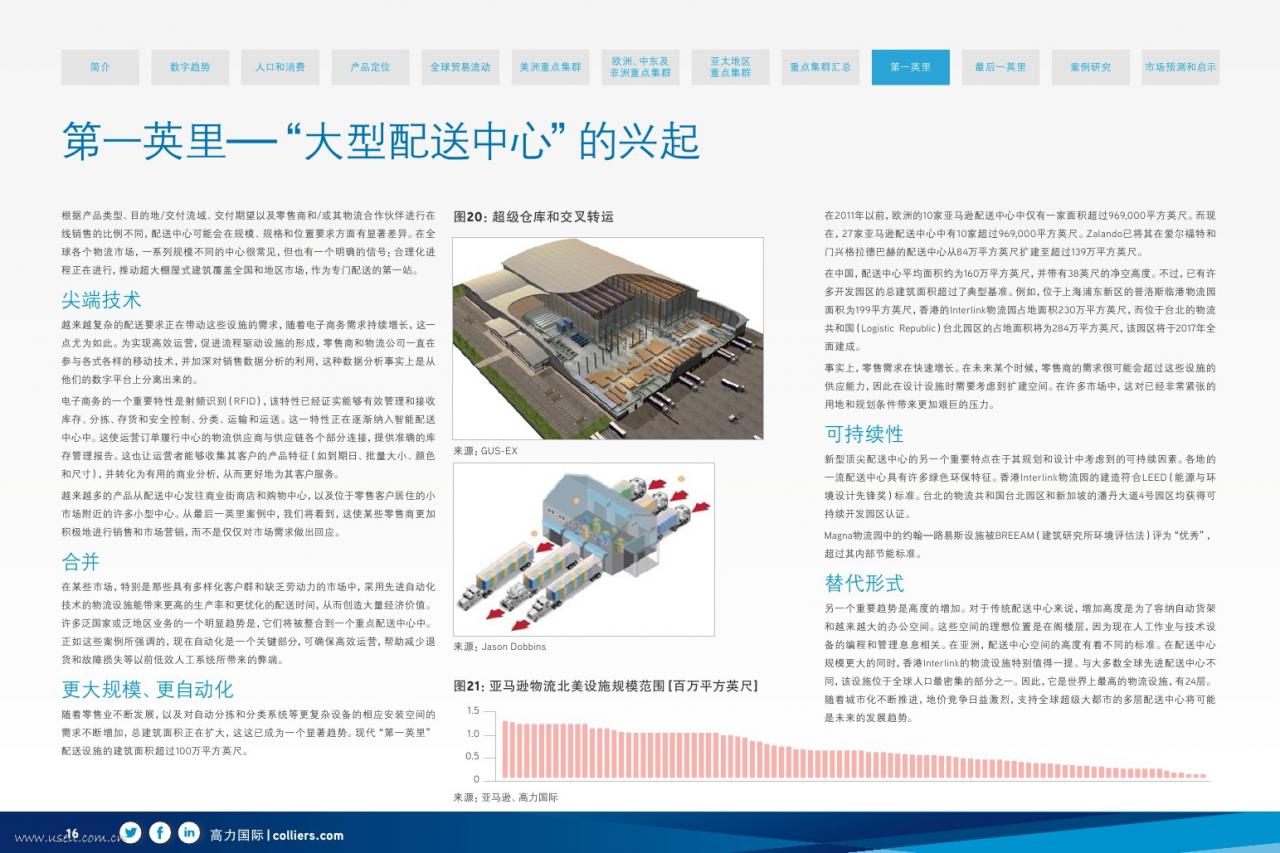Open 亚太地区重点集群 tab

click(x=730, y=67)
